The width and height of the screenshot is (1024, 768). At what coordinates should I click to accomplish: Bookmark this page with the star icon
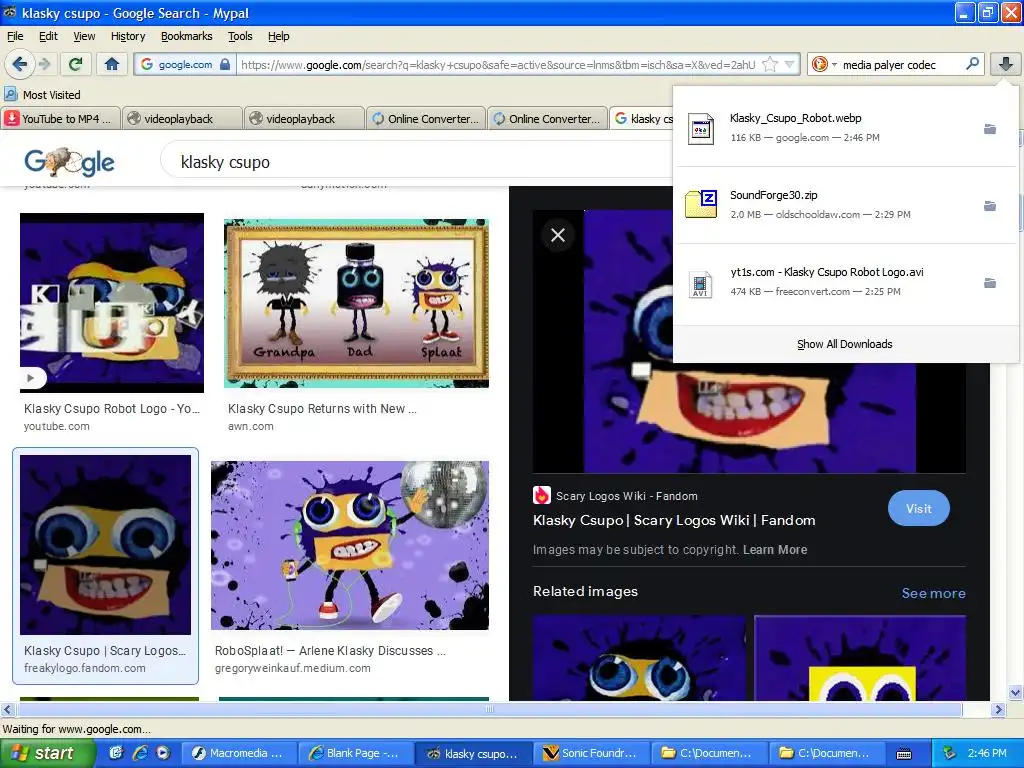[771, 64]
